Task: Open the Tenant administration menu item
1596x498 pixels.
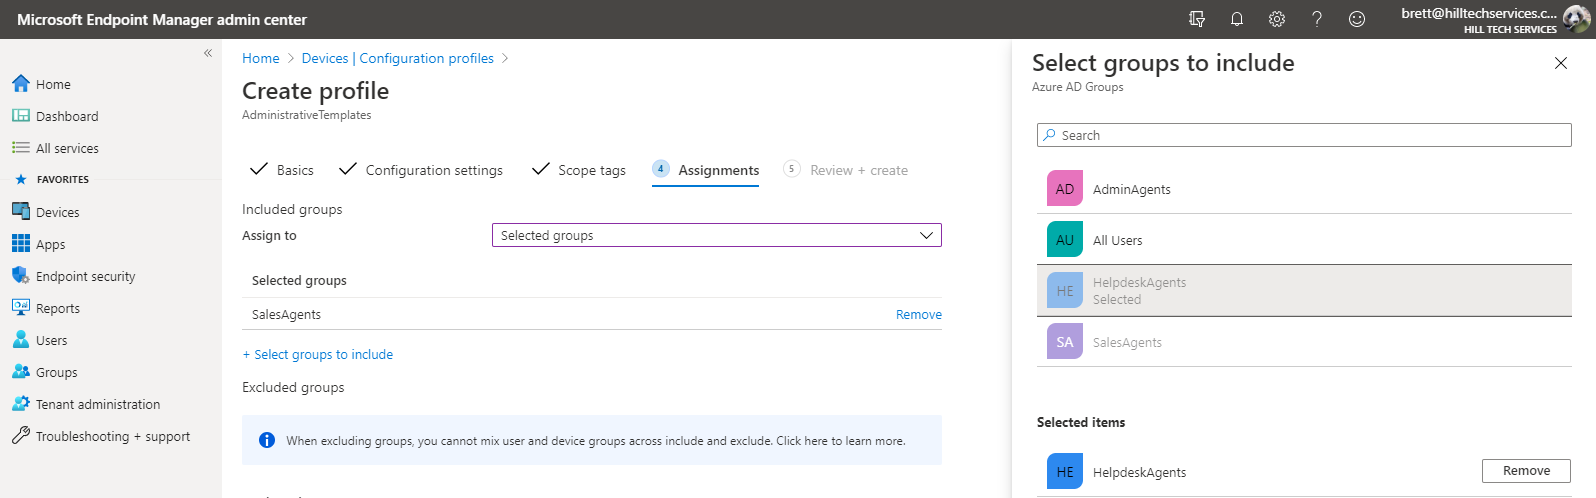Action: click(98, 404)
